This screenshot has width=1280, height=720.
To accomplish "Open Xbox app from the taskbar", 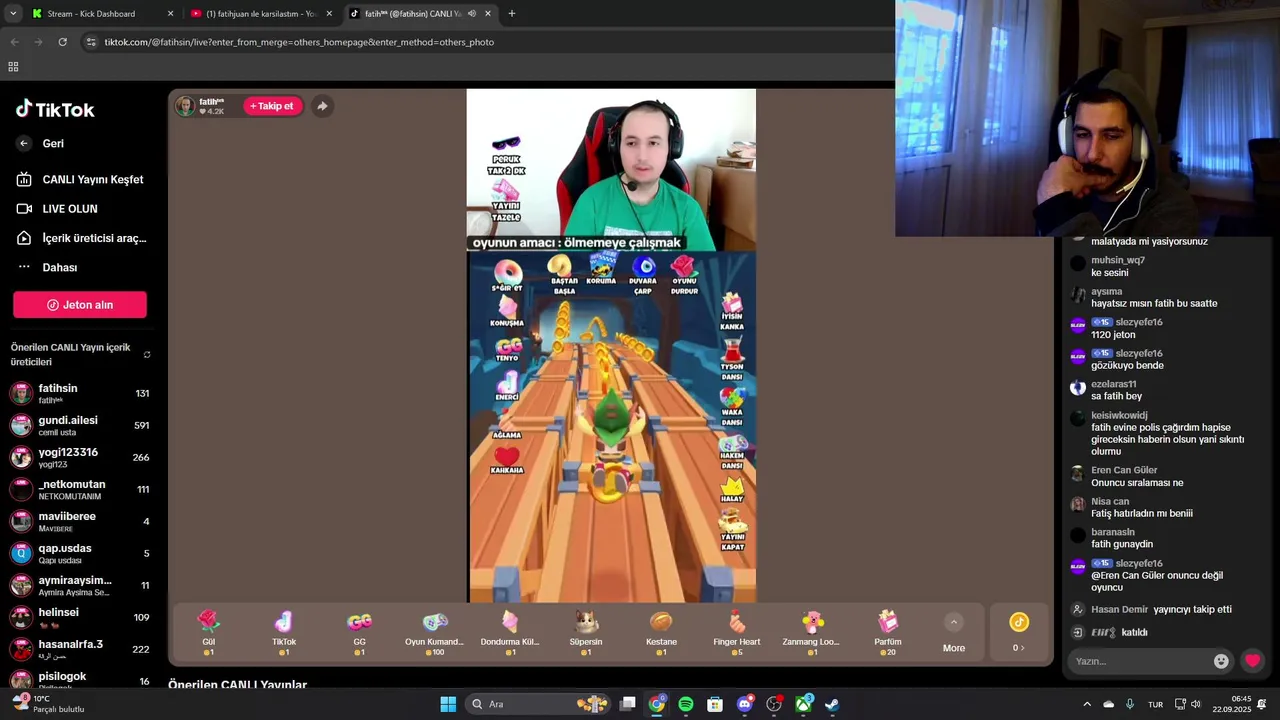I will point(803,704).
